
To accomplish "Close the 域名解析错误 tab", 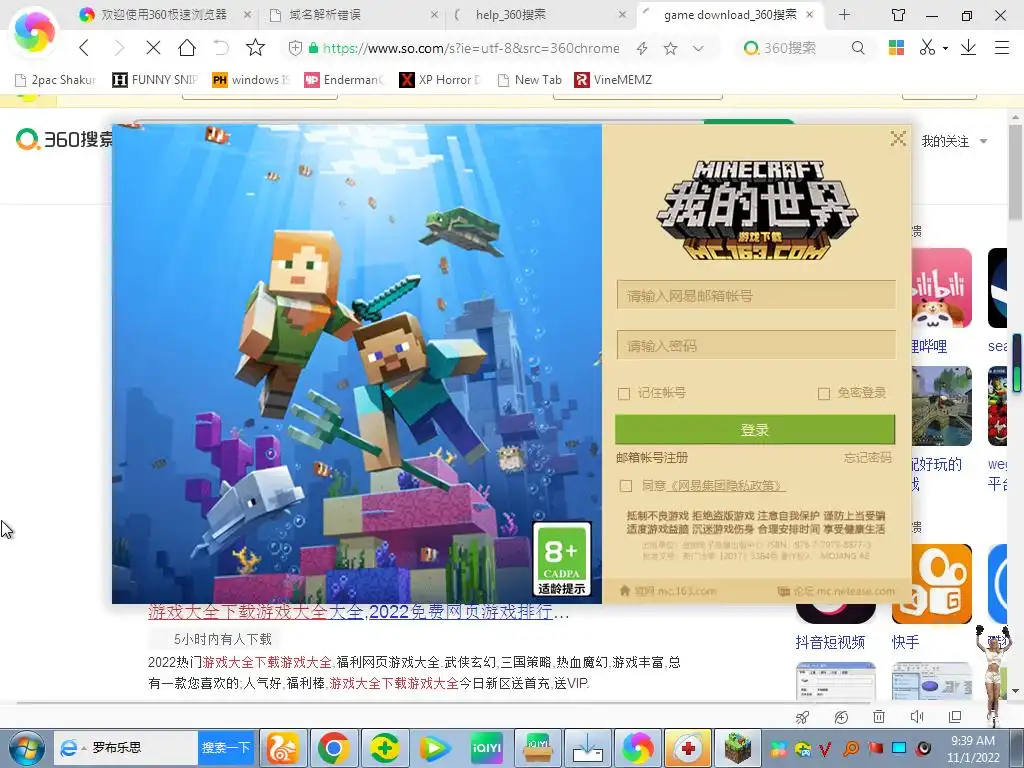I will click(x=434, y=14).
